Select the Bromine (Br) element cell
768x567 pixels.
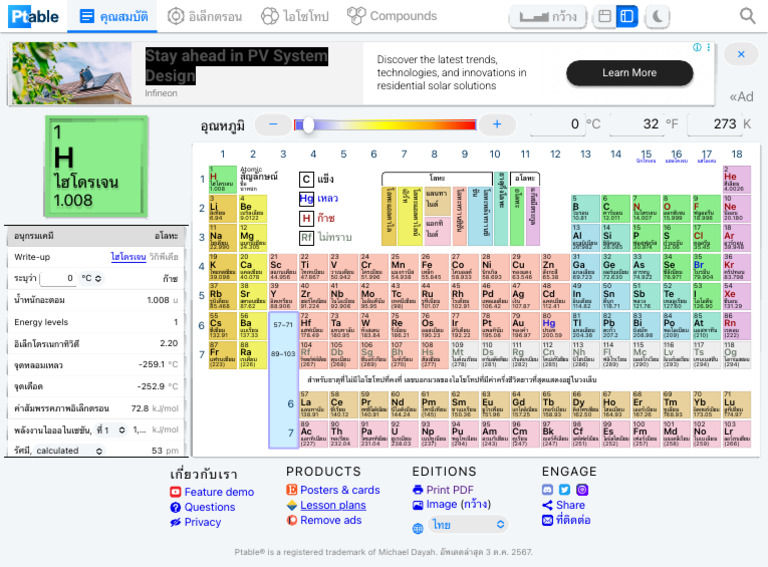click(x=706, y=267)
